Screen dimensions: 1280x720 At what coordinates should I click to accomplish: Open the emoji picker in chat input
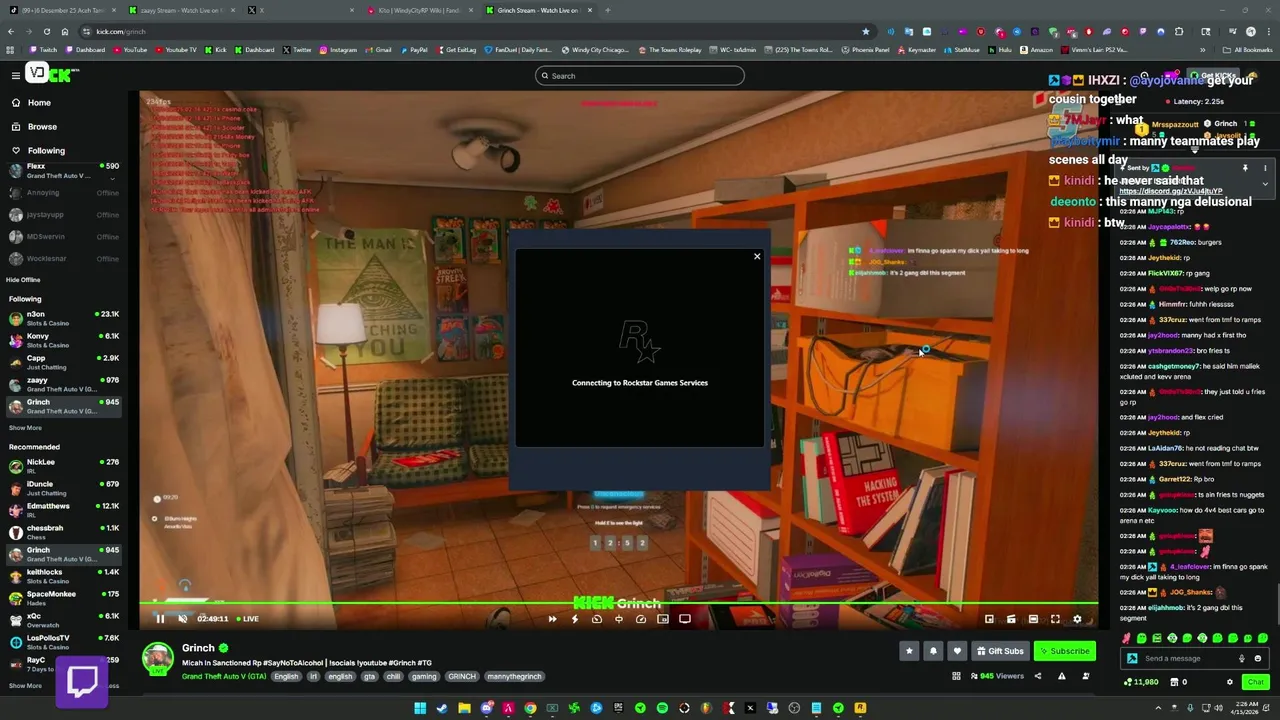pos(1258,658)
